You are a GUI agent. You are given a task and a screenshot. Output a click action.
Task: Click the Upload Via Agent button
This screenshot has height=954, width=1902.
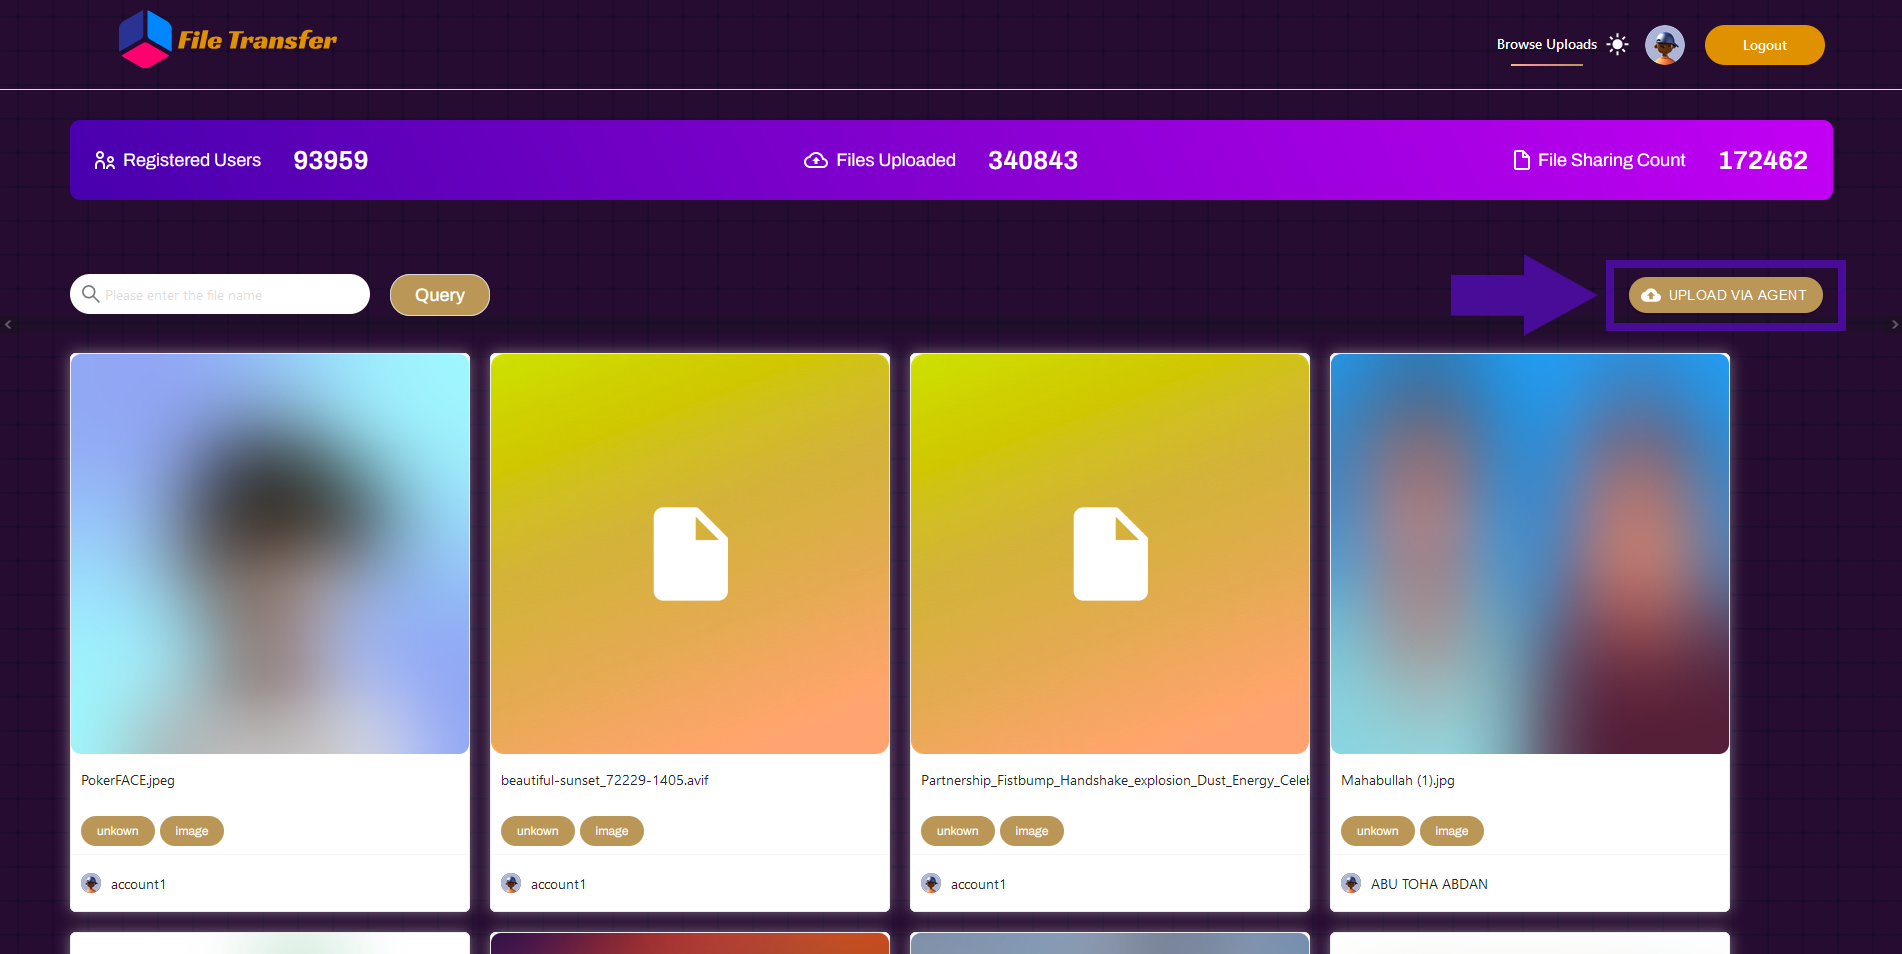1725,295
